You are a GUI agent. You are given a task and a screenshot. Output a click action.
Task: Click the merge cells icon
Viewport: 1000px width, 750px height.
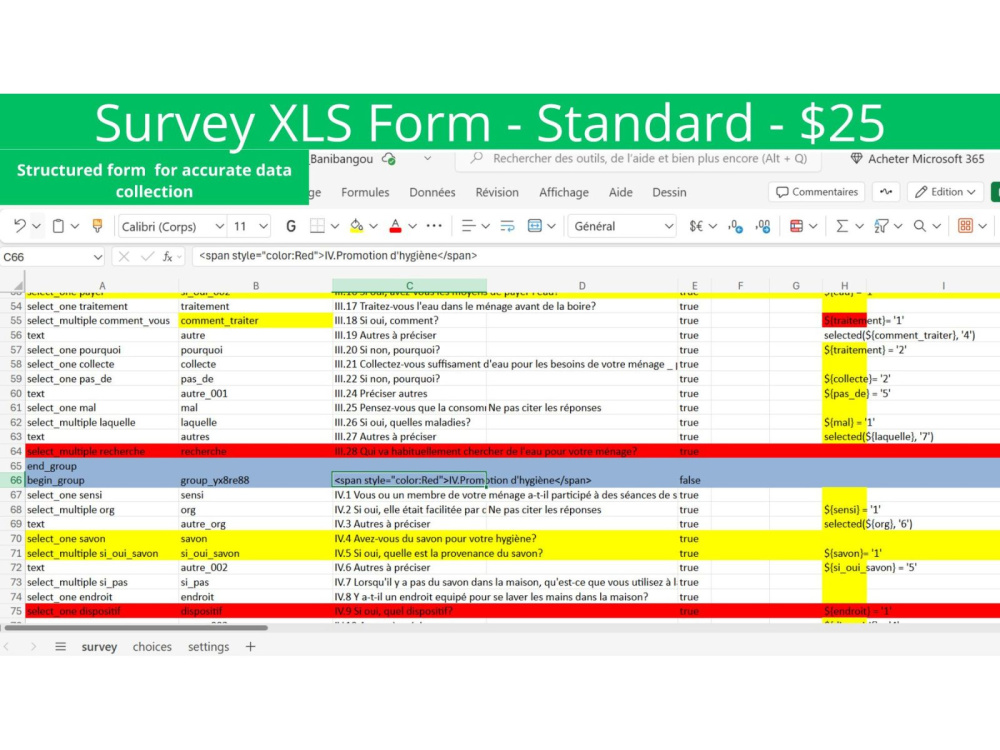(534, 226)
